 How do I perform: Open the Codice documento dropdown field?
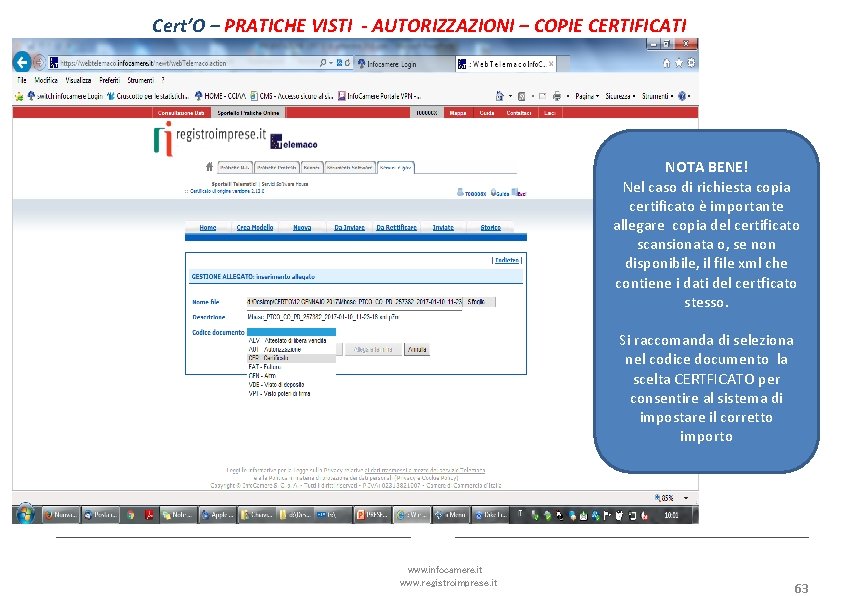(x=292, y=332)
